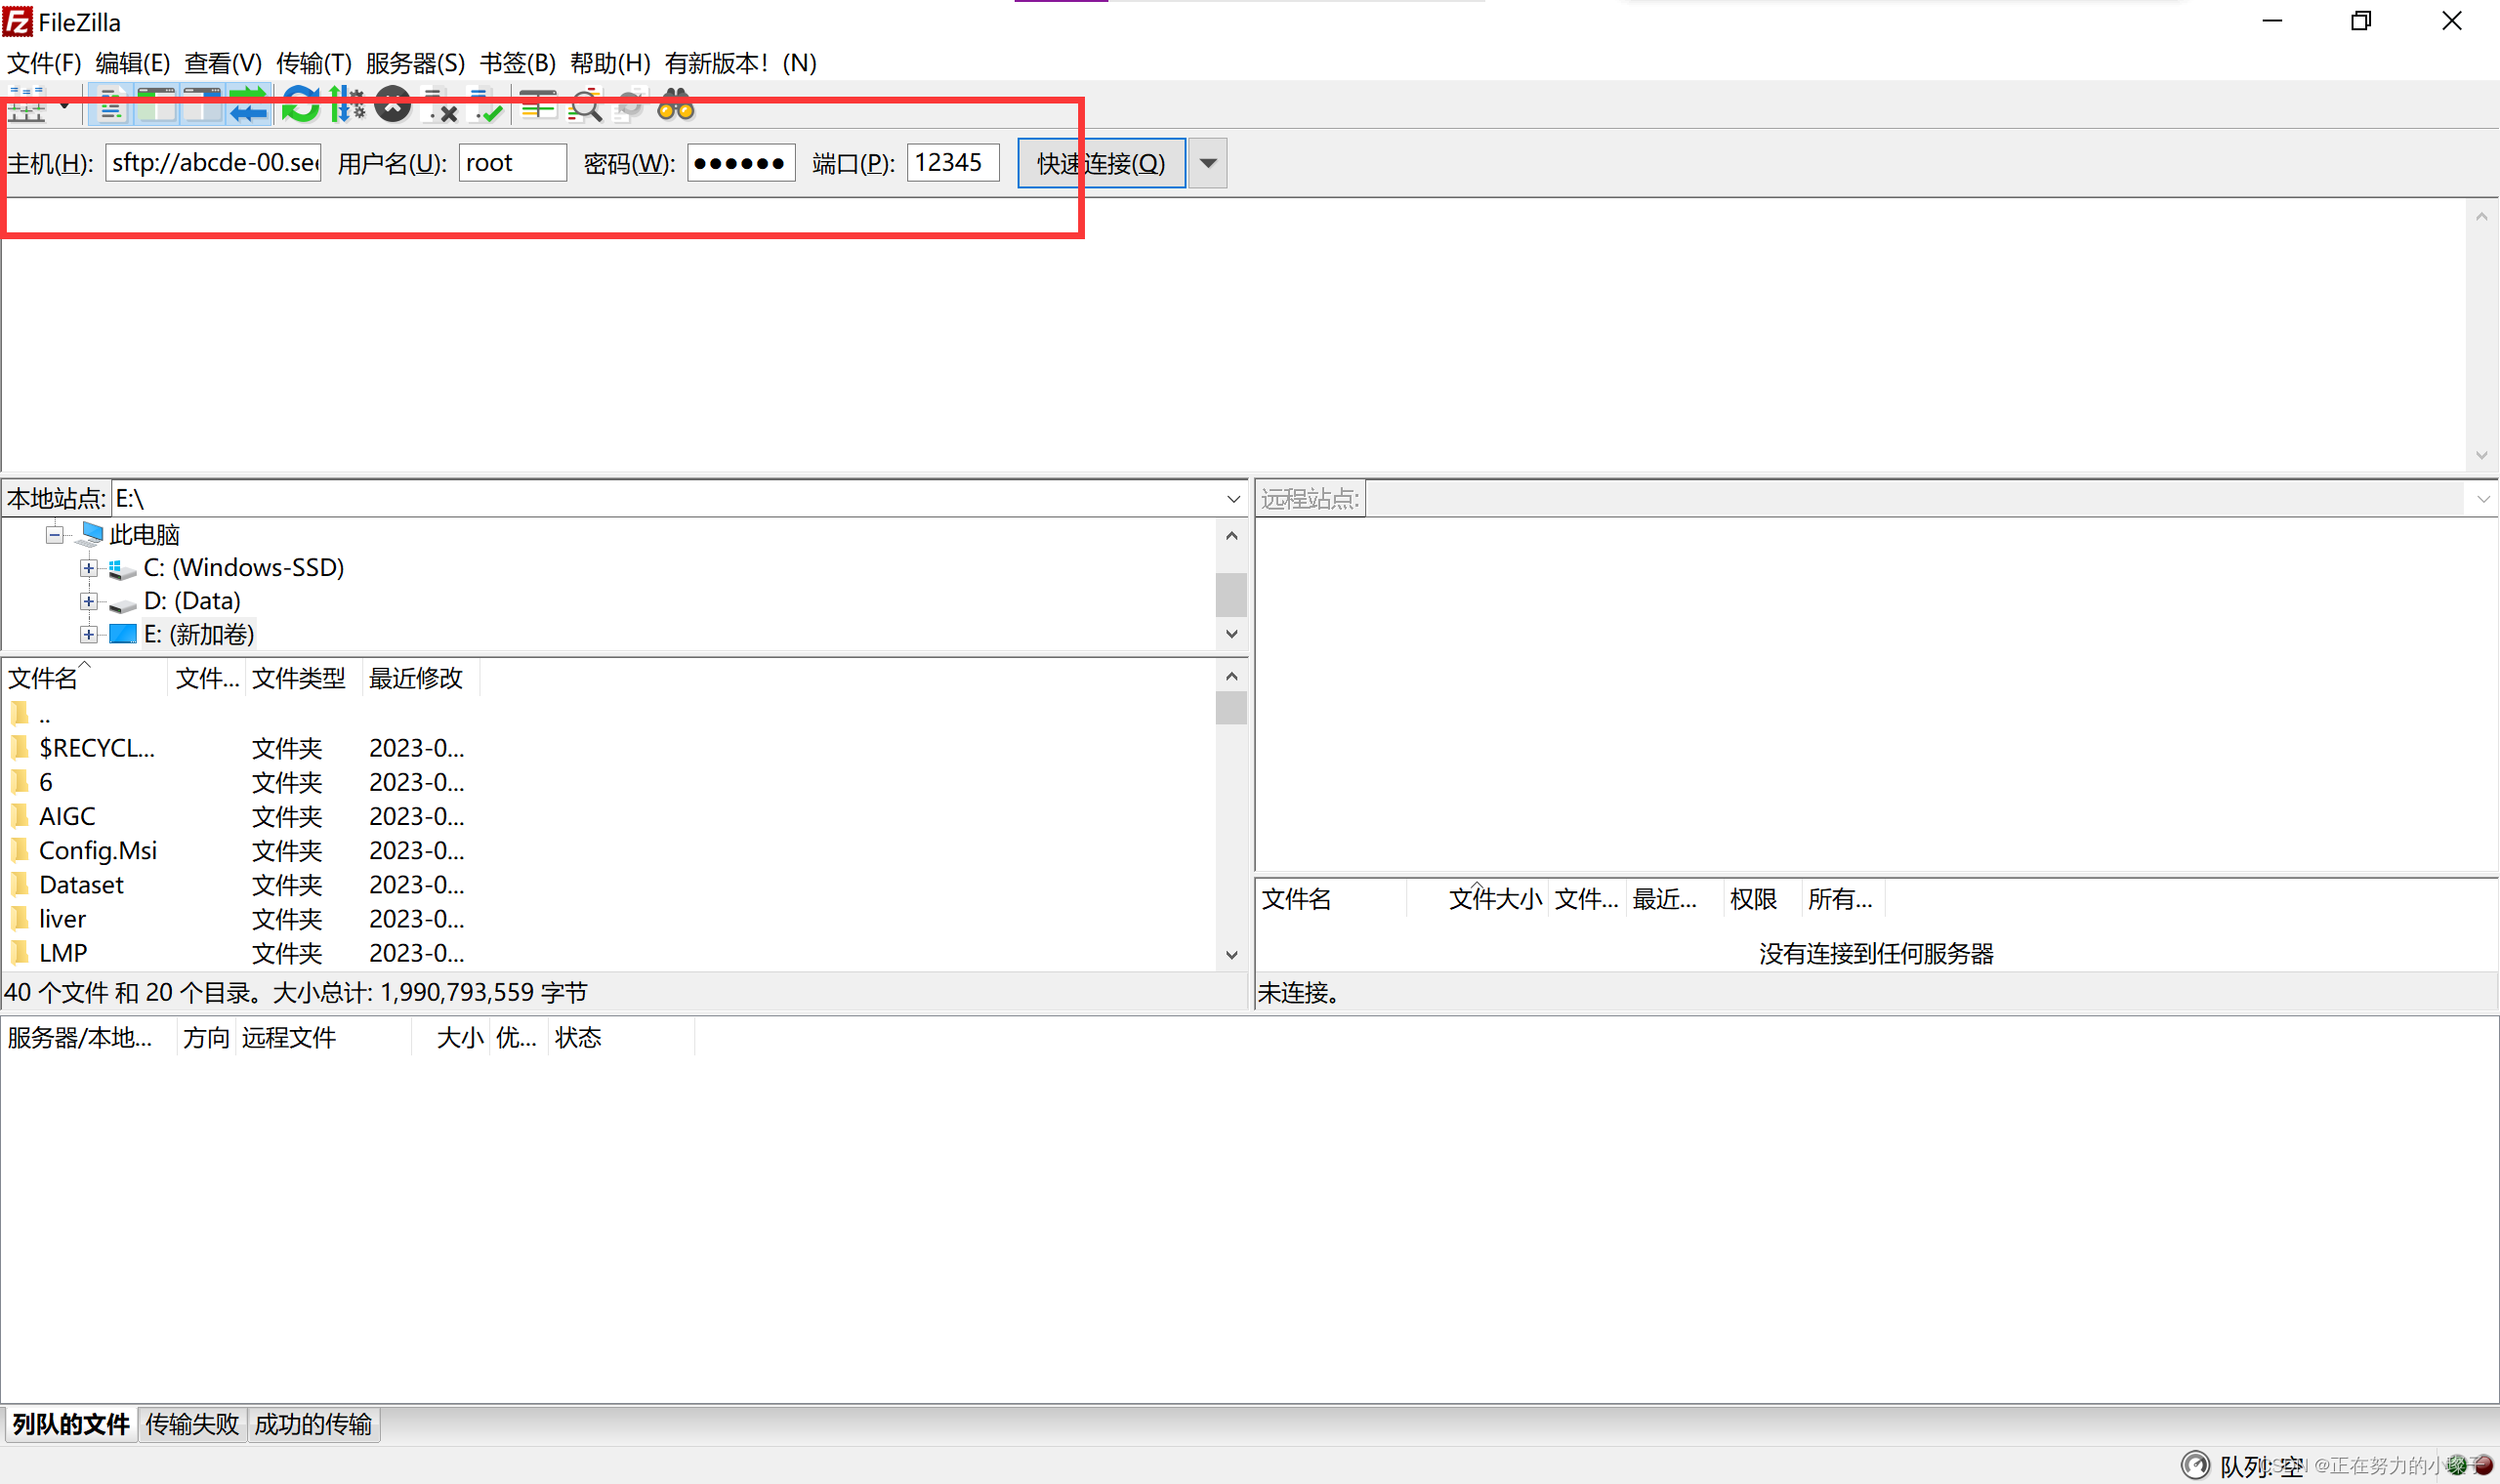Click the FileZilla logo in title bar
The image size is (2500, 1484).
17,21
